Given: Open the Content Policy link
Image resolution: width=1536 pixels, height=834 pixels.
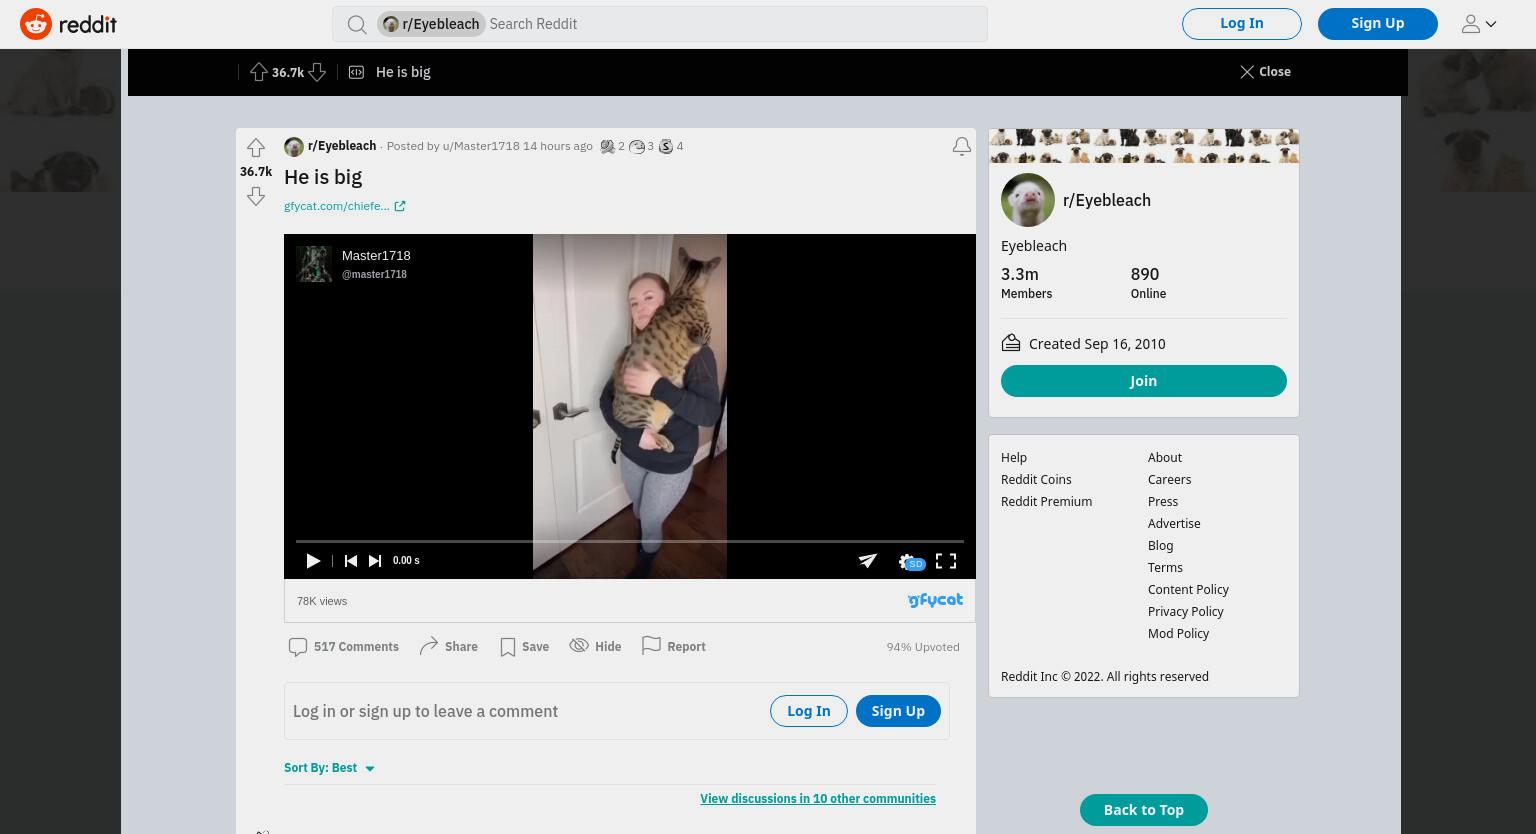Looking at the screenshot, I should tap(1188, 590).
